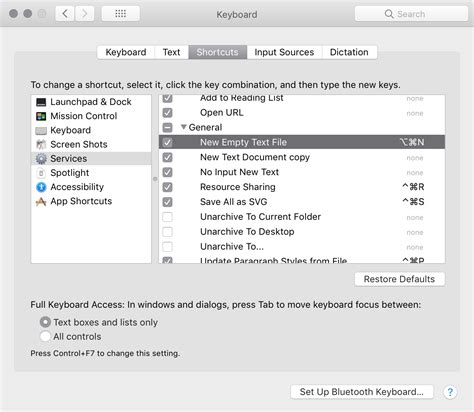Select the Spotlight category icon
This screenshot has width=474, height=412.
pyautogui.click(x=41, y=173)
